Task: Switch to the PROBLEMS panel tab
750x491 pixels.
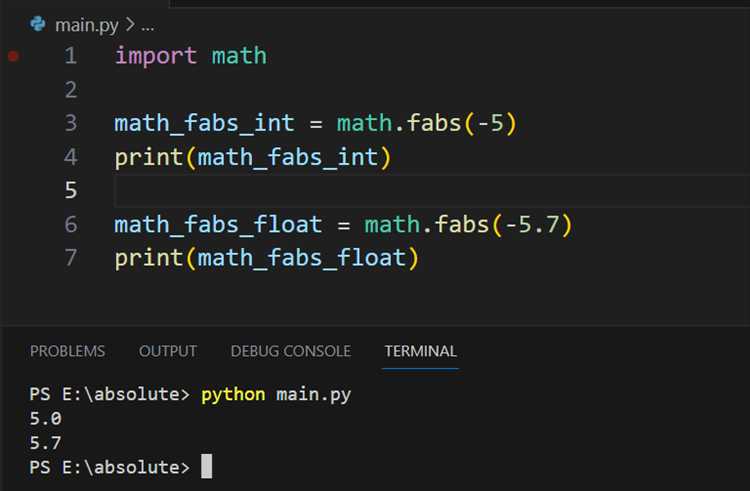Action: (x=67, y=351)
